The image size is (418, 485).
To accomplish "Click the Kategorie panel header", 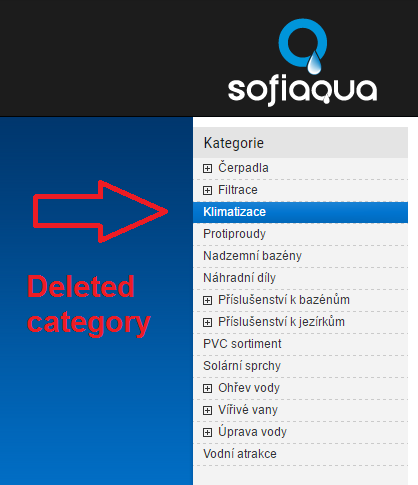I will click(x=300, y=143).
